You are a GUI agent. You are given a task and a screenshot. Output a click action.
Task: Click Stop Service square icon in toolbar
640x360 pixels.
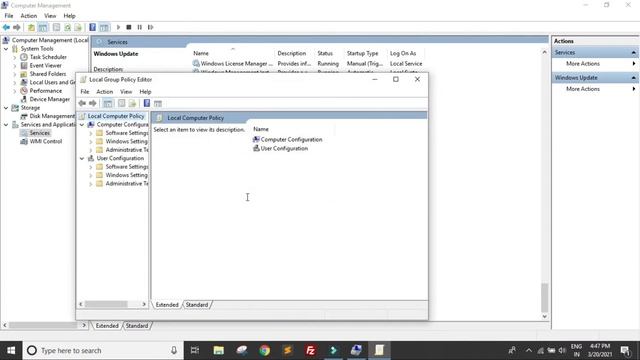(129, 27)
